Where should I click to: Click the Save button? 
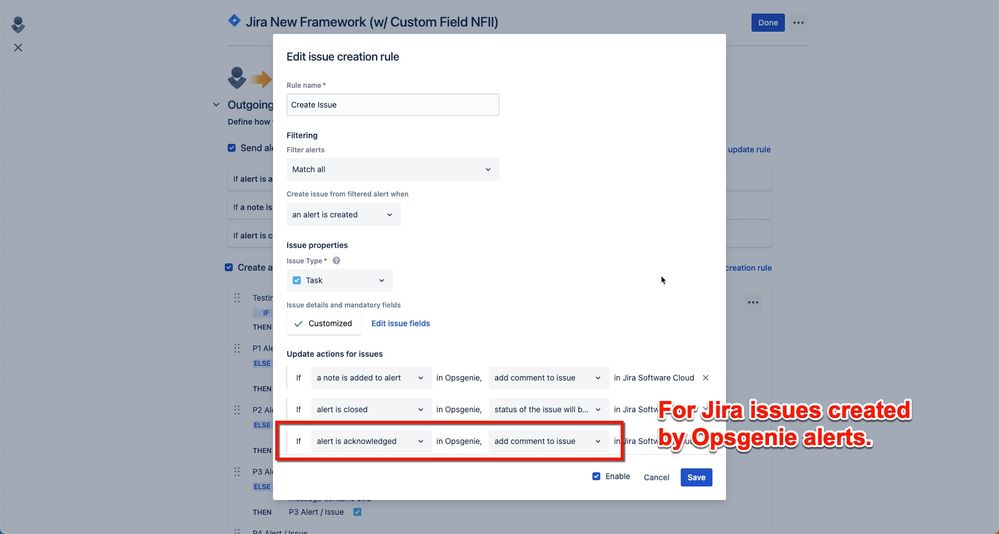click(x=696, y=477)
